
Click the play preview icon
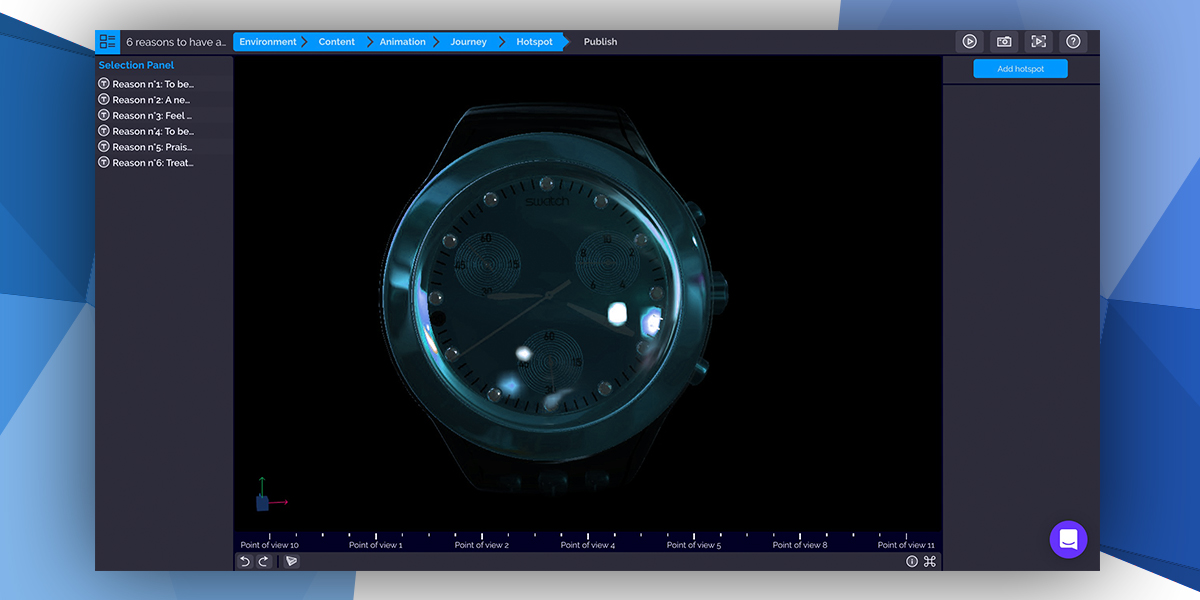(x=969, y=42)
